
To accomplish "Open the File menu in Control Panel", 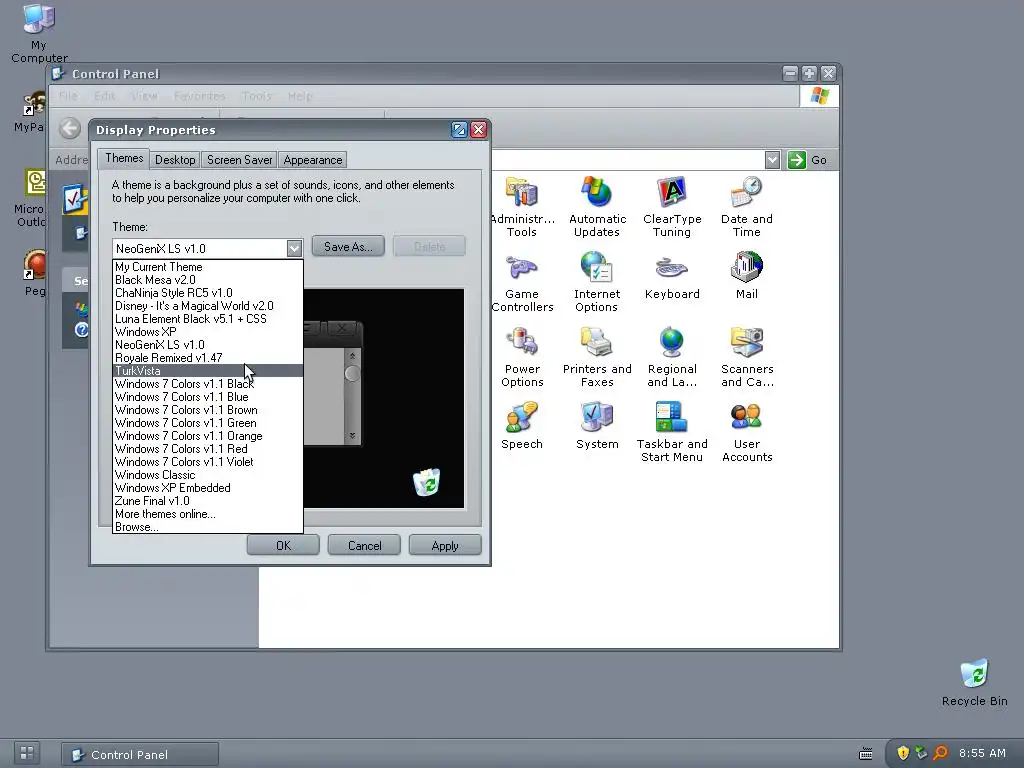I will pos(68,96).
